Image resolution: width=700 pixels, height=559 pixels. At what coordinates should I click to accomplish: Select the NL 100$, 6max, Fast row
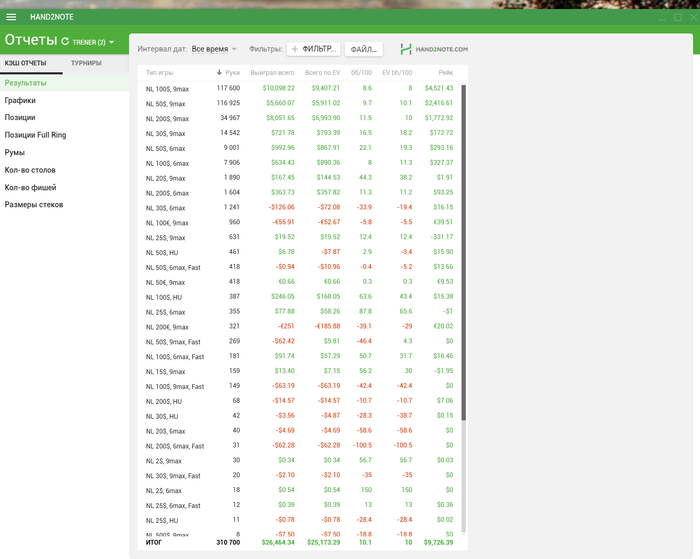pyautogui.click(x=299, y=356)
